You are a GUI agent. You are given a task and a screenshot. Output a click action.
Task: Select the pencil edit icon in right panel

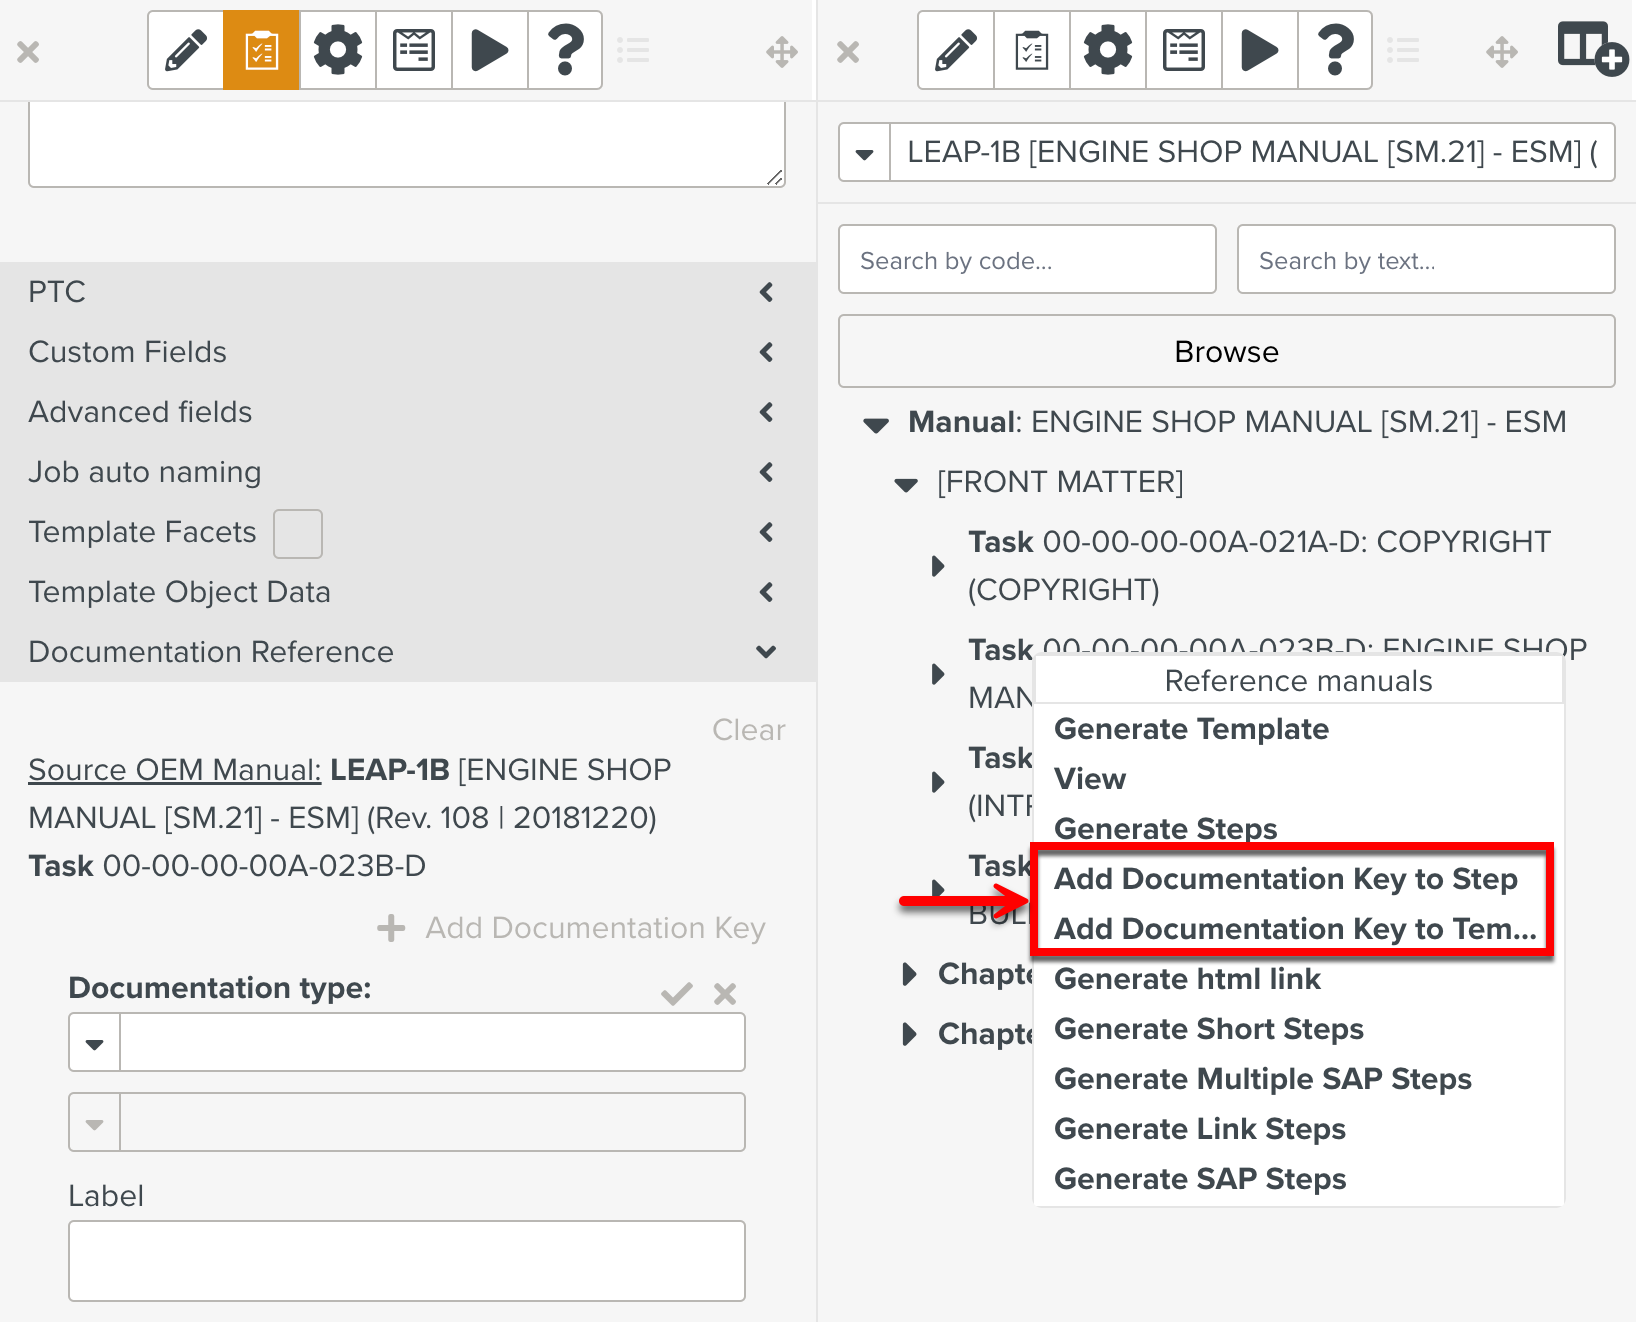click(x=956, y=50)
